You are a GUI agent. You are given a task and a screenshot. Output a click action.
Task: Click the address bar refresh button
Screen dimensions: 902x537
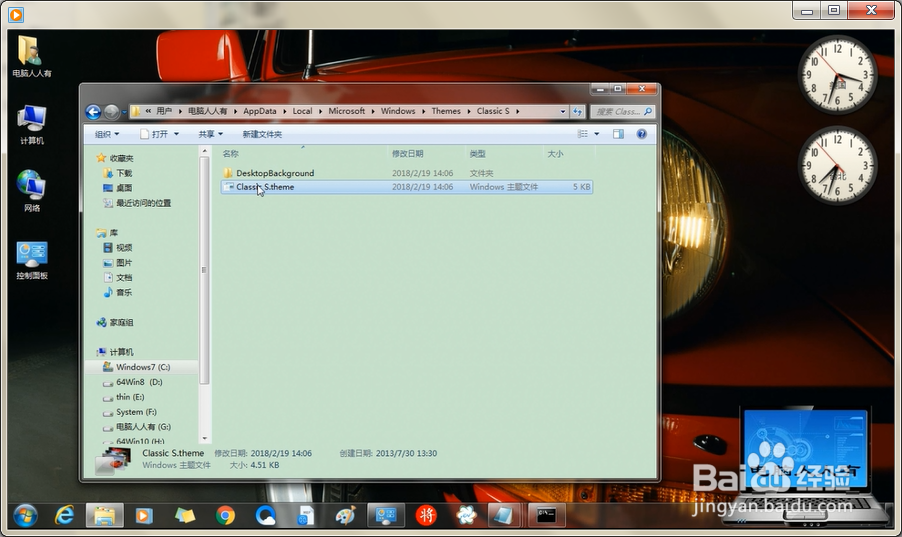click(x=578, y=112)
